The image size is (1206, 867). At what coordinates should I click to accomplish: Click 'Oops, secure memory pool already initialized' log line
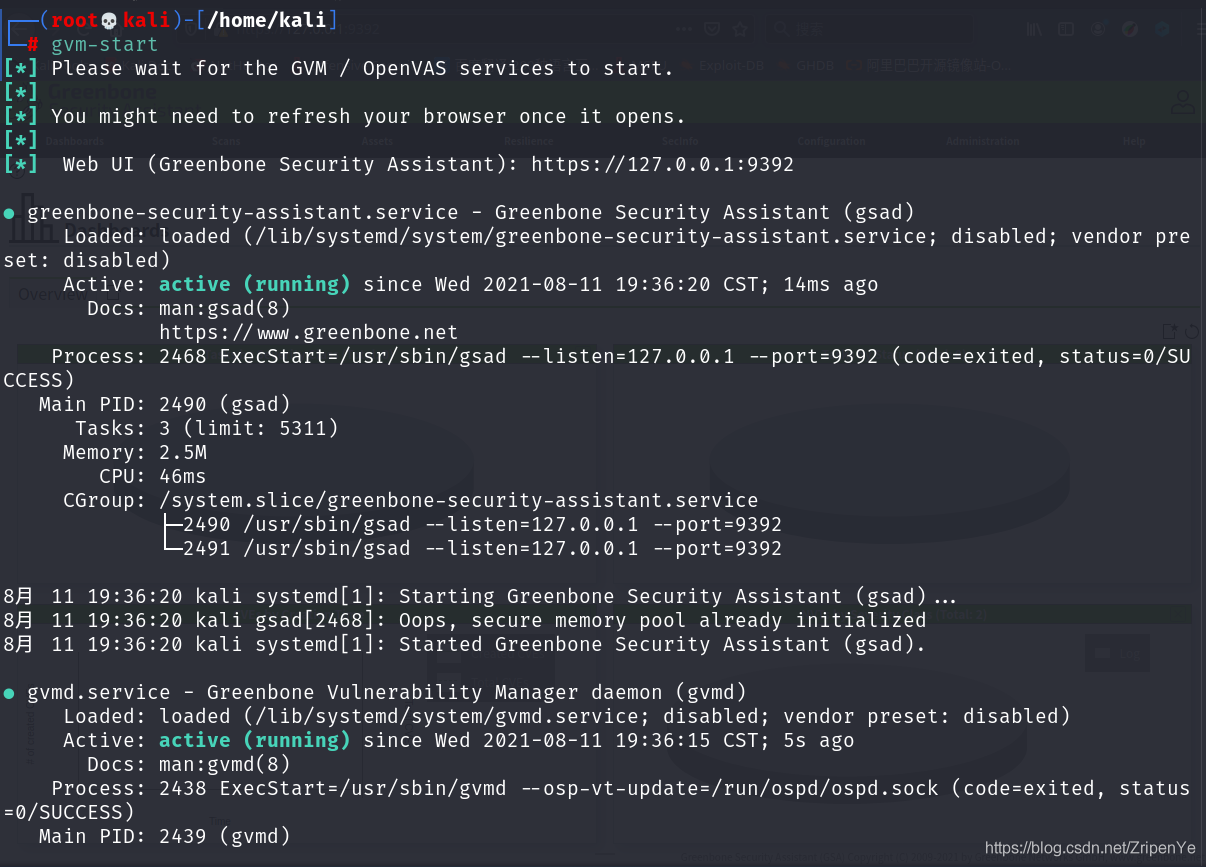[465, 620]
